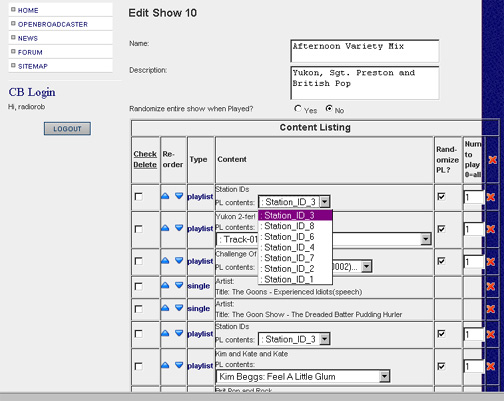Move Dreaded Batter Pudding Hurler row up

pyautogui.click(x=165, y=308)
